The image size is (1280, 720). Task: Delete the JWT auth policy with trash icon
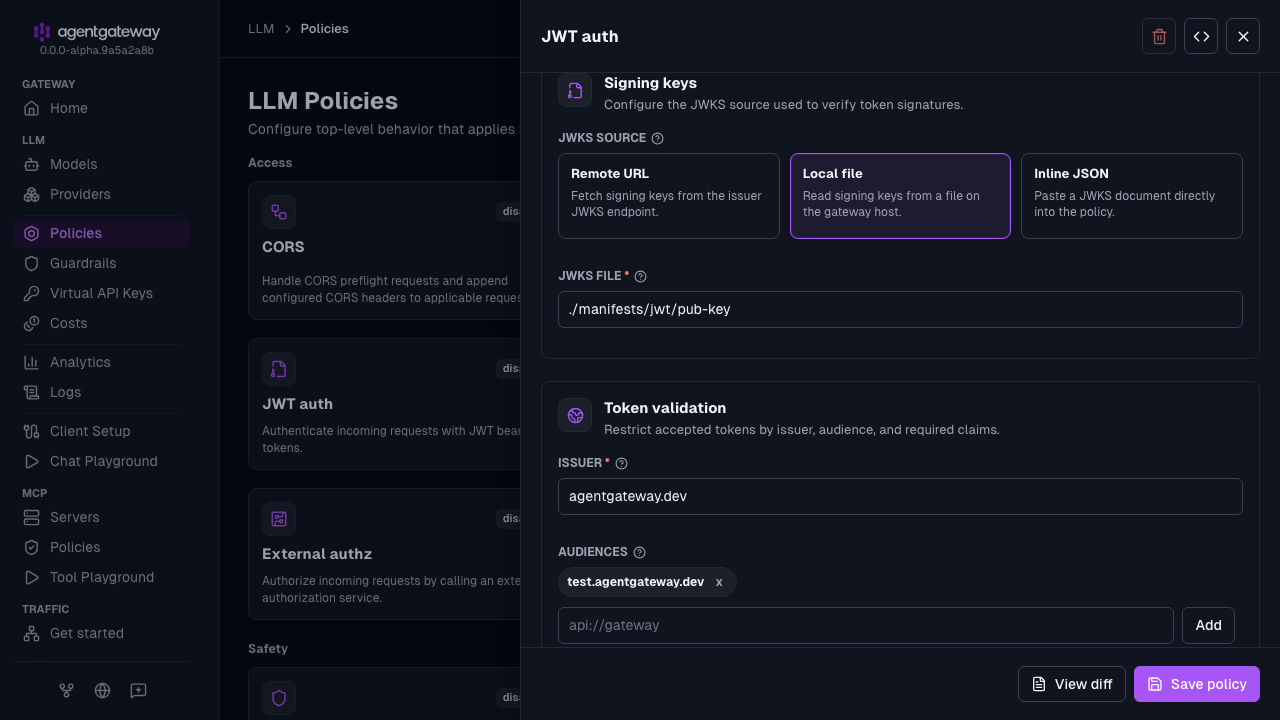point(1159,36)
